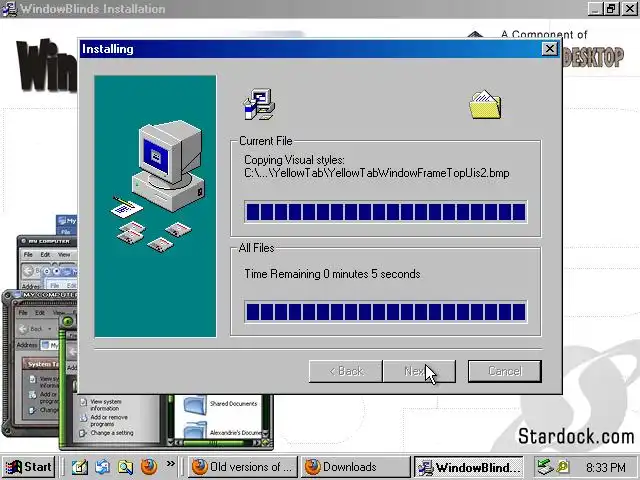640x480 pixels.
Task: Click the Cancel button in the Installing dialog
Action: pos(504,371)
